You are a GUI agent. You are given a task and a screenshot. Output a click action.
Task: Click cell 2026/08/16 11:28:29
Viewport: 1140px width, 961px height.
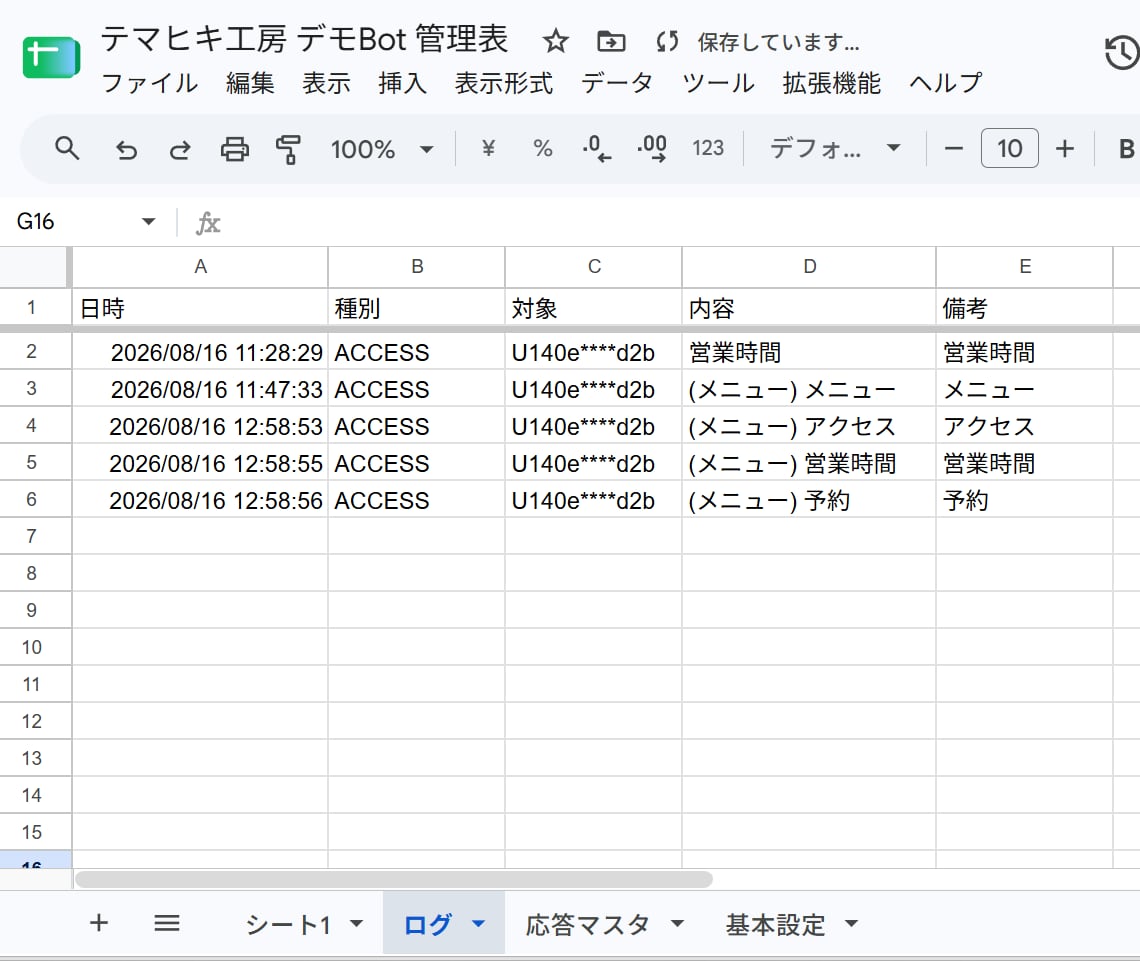click(200, 352)
